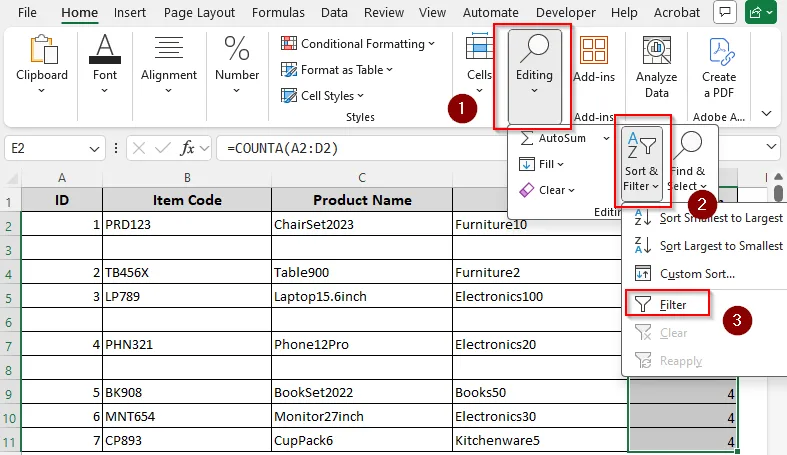Open the Automate tab
787x455 pixels.
490,13
